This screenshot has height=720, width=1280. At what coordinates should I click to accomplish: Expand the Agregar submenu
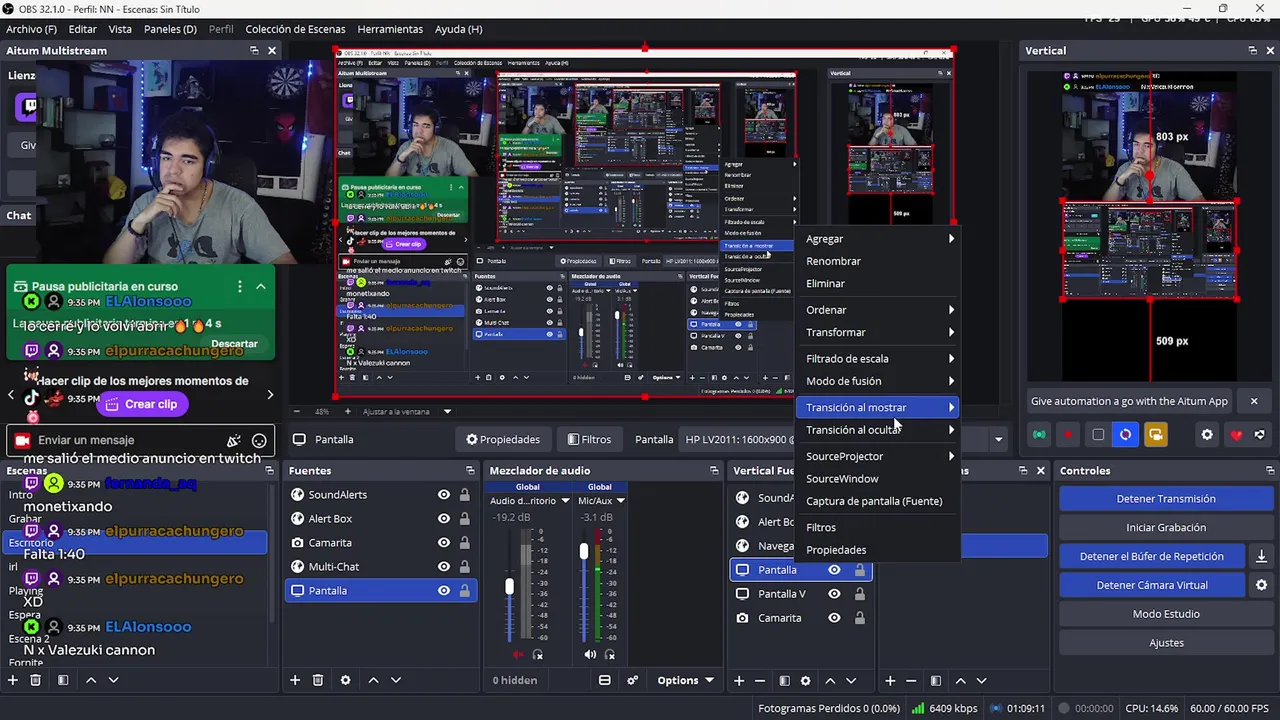pyautogui.click(x=877, y=239)
